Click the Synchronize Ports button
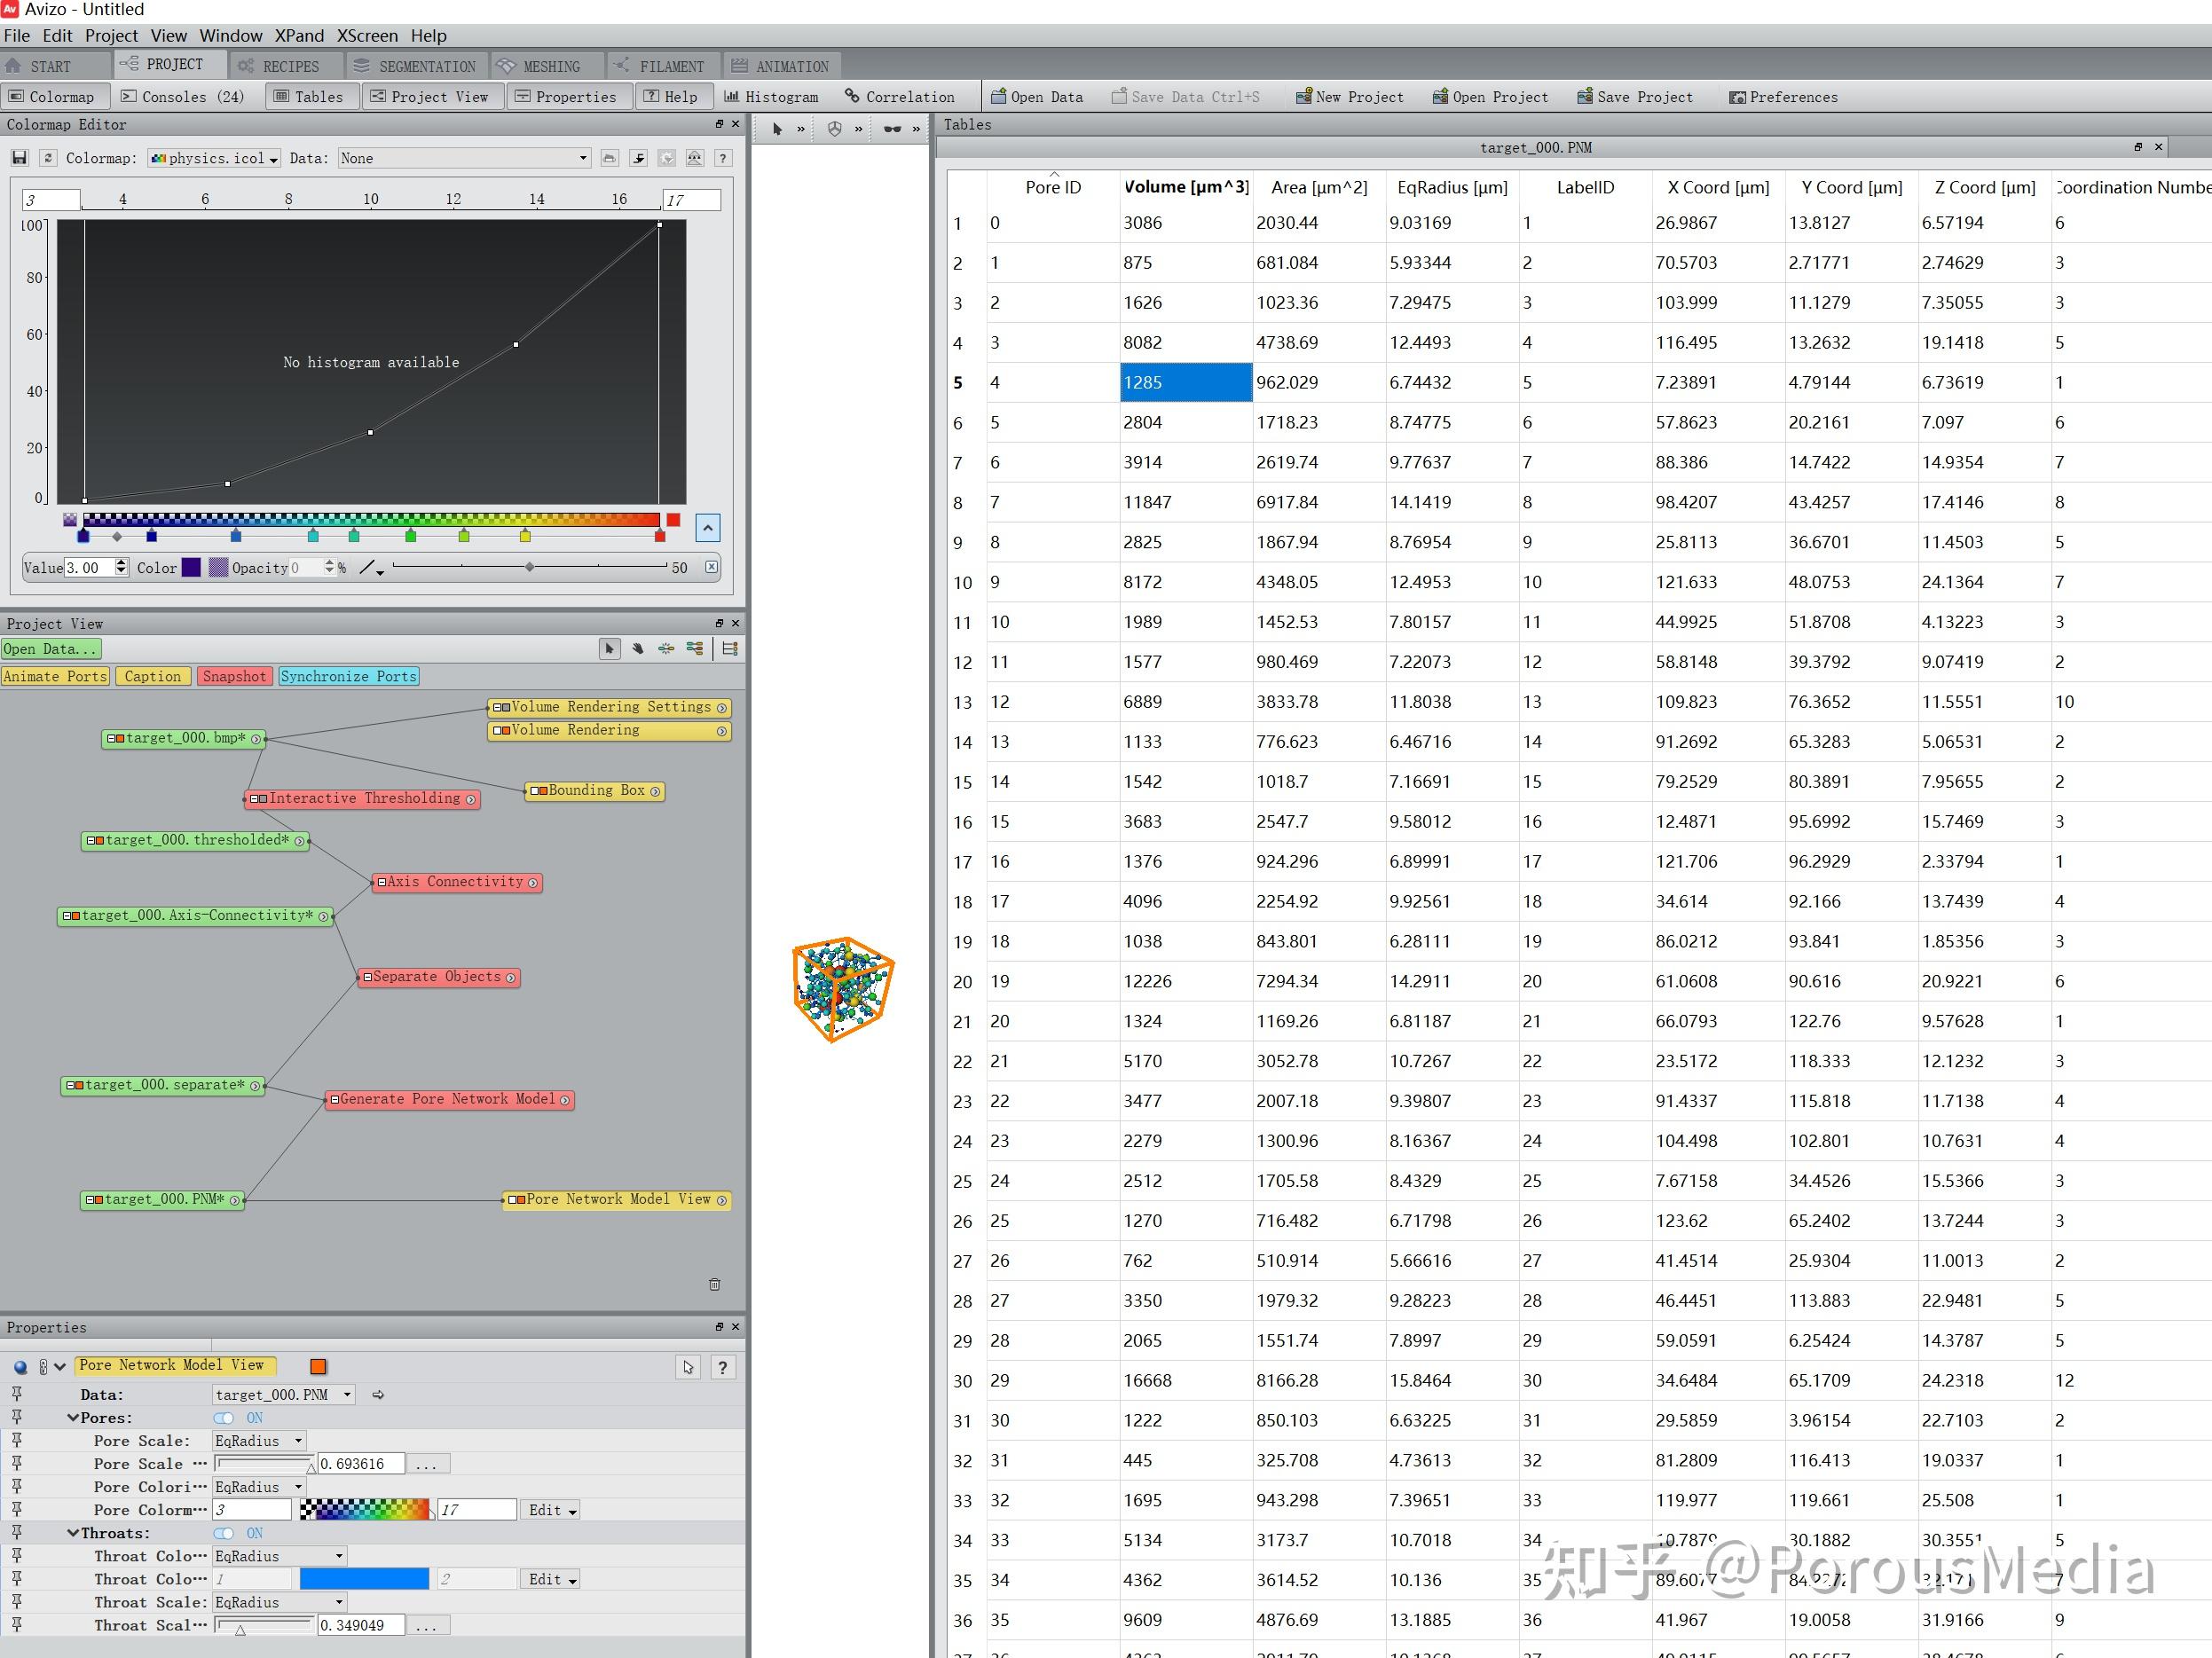 pyautogui.click(x=348, y=676)
